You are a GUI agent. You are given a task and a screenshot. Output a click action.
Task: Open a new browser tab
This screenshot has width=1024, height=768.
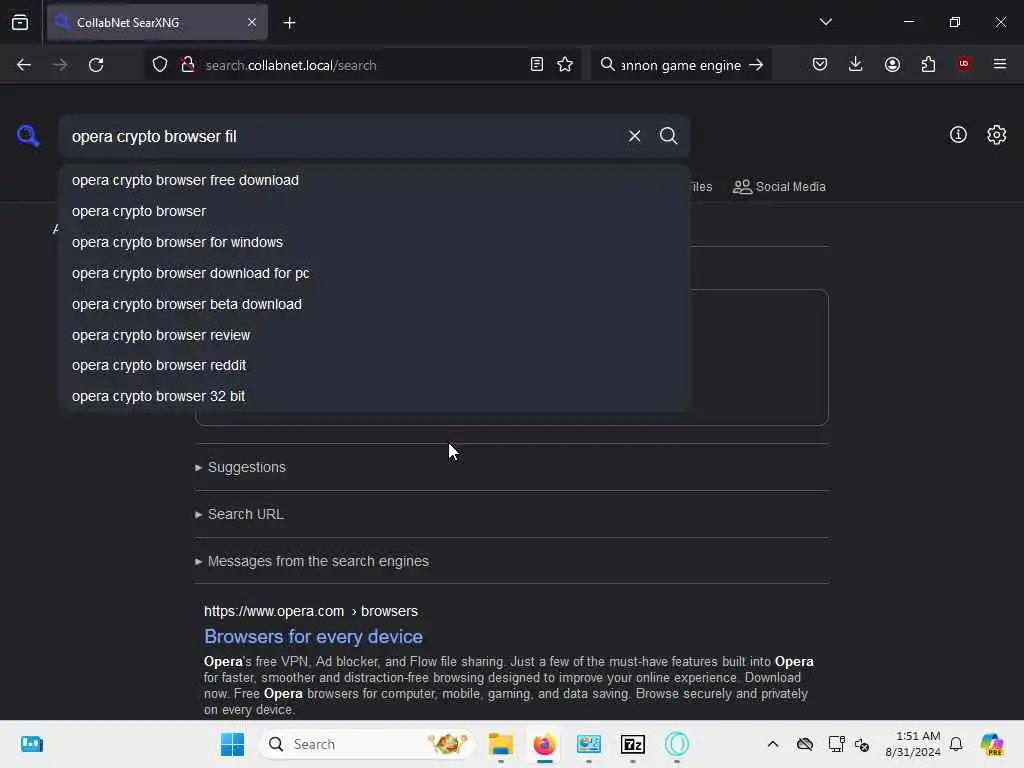[x=289, y=23]
